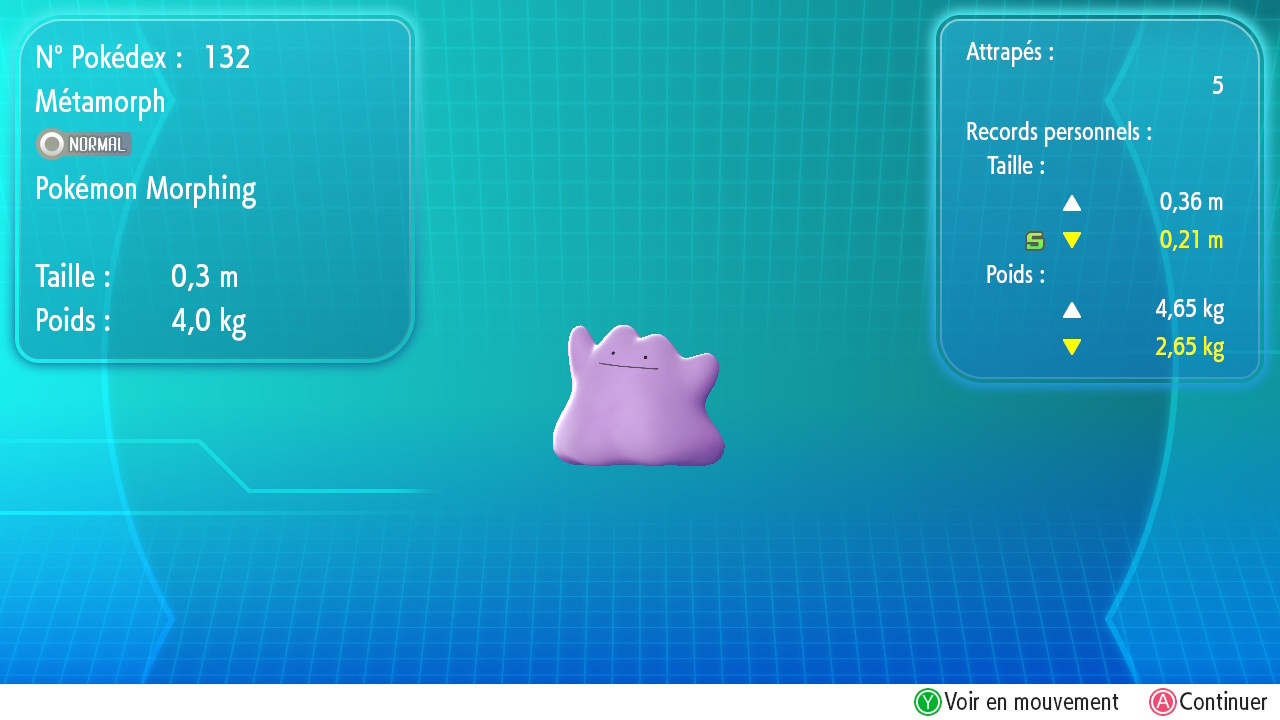Click the Attrapés count of 5
Image resolution: width=1280 pixels, height=720 pixels.
tap(1217, 86)
